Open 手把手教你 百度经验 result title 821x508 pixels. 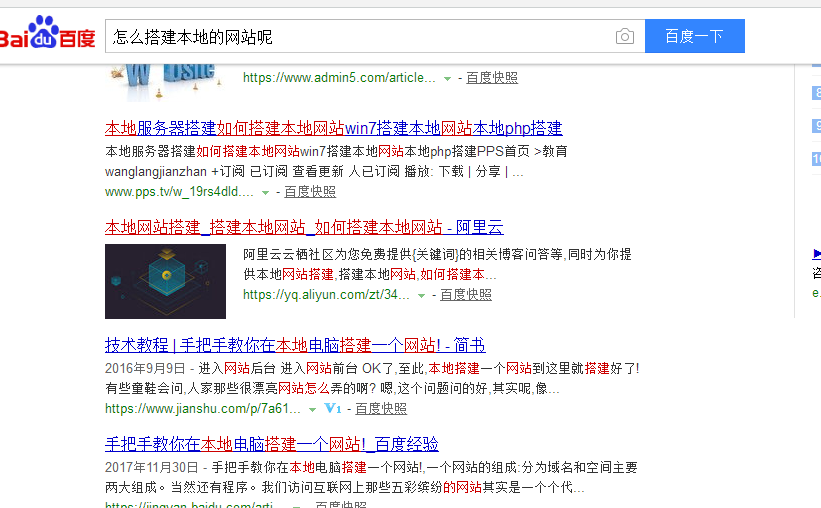pos(272,444)
